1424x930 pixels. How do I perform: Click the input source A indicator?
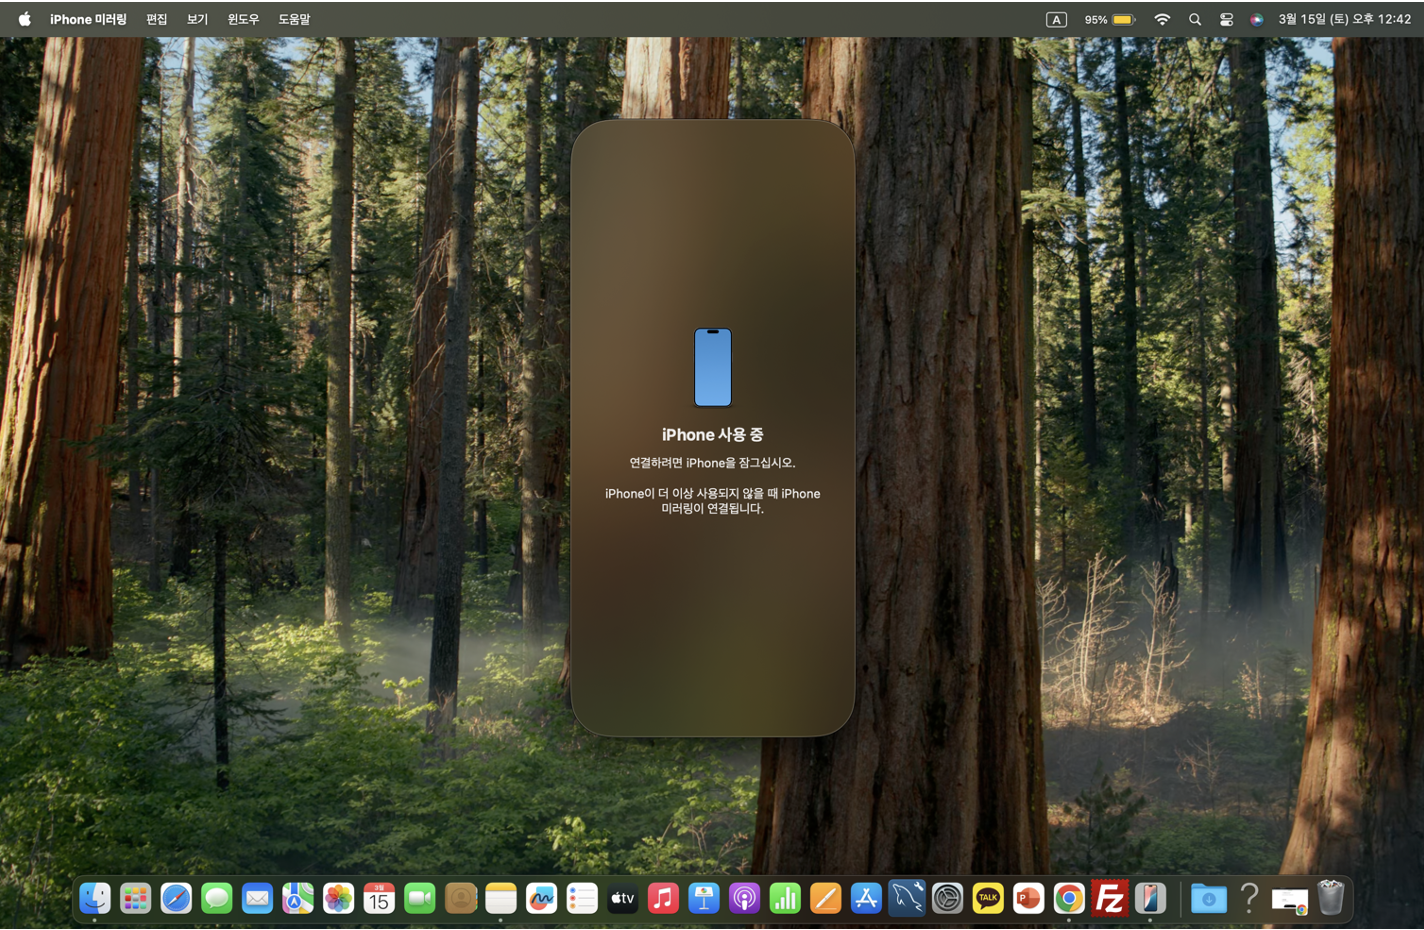point(1056,19)
